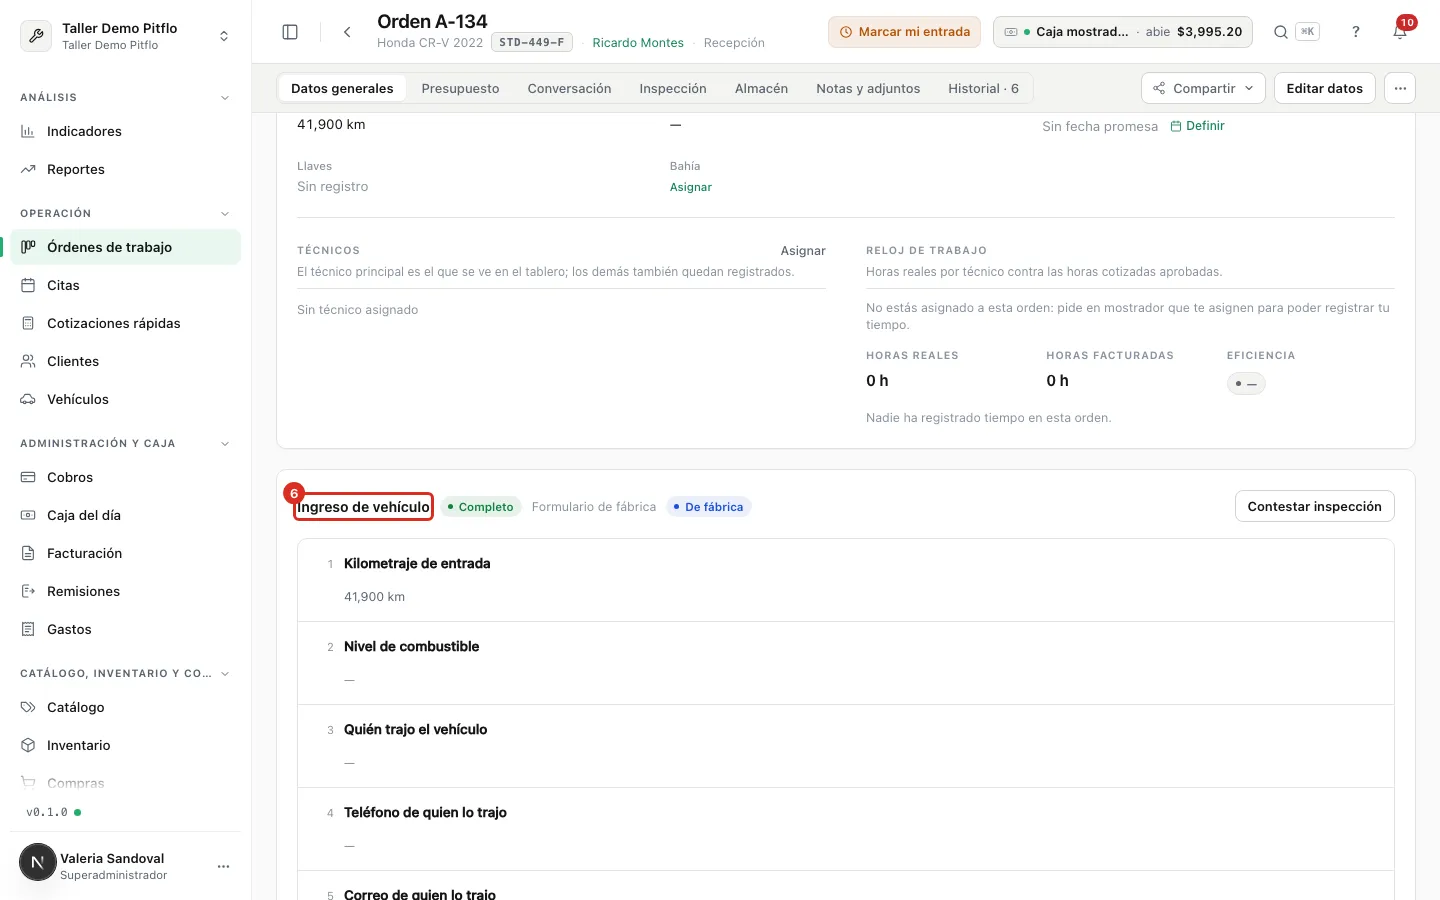The image size is (1440, 900).
Task: Collapse the Análisis sidebar section
Action: click(225, 98)
